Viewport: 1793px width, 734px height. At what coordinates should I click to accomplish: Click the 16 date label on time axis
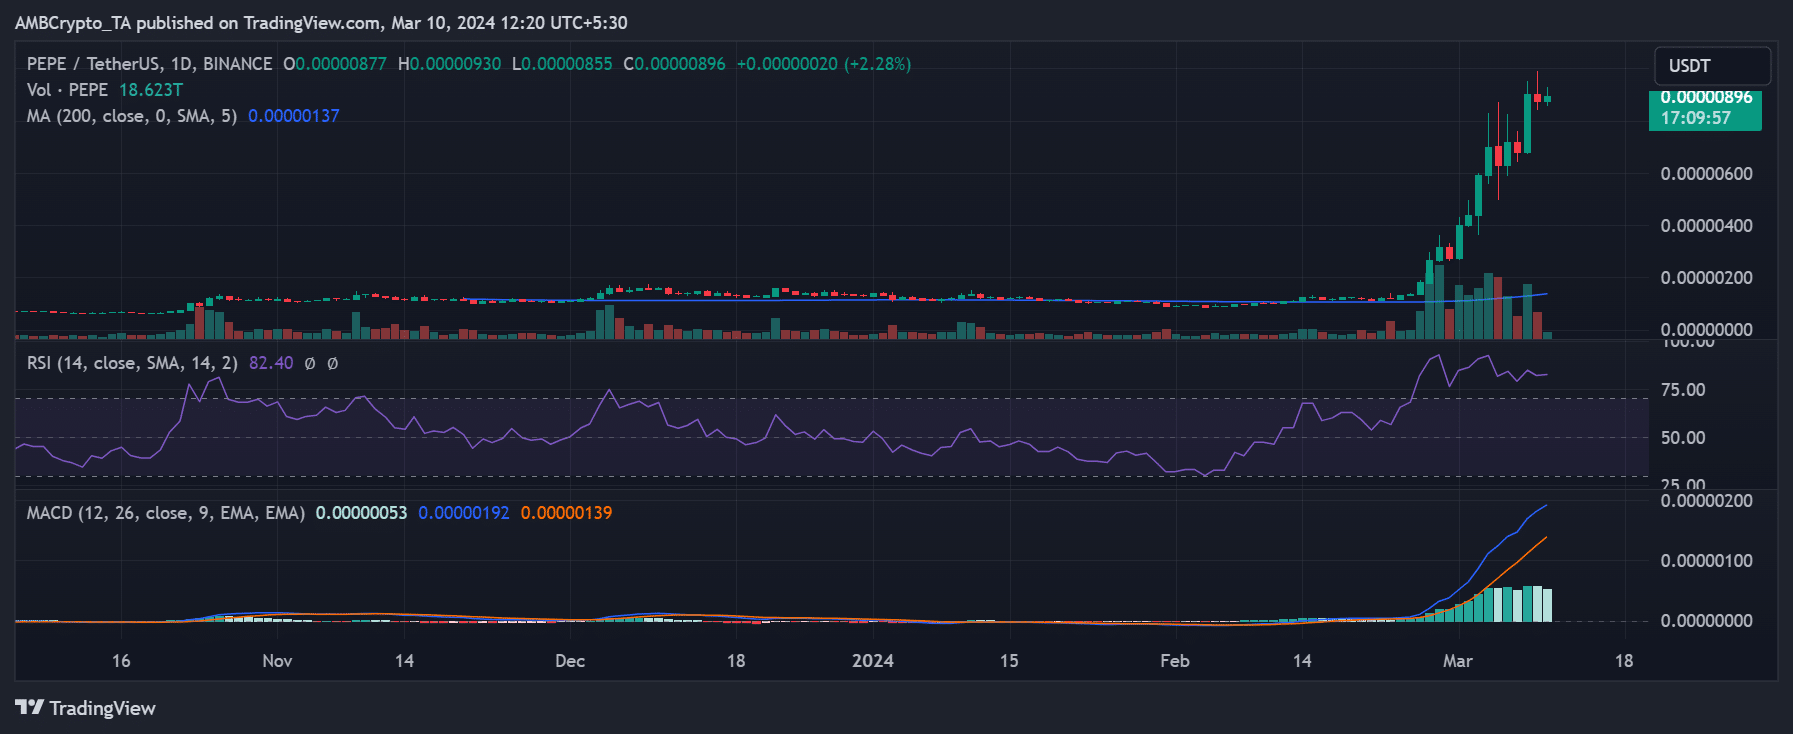[121, 661]
